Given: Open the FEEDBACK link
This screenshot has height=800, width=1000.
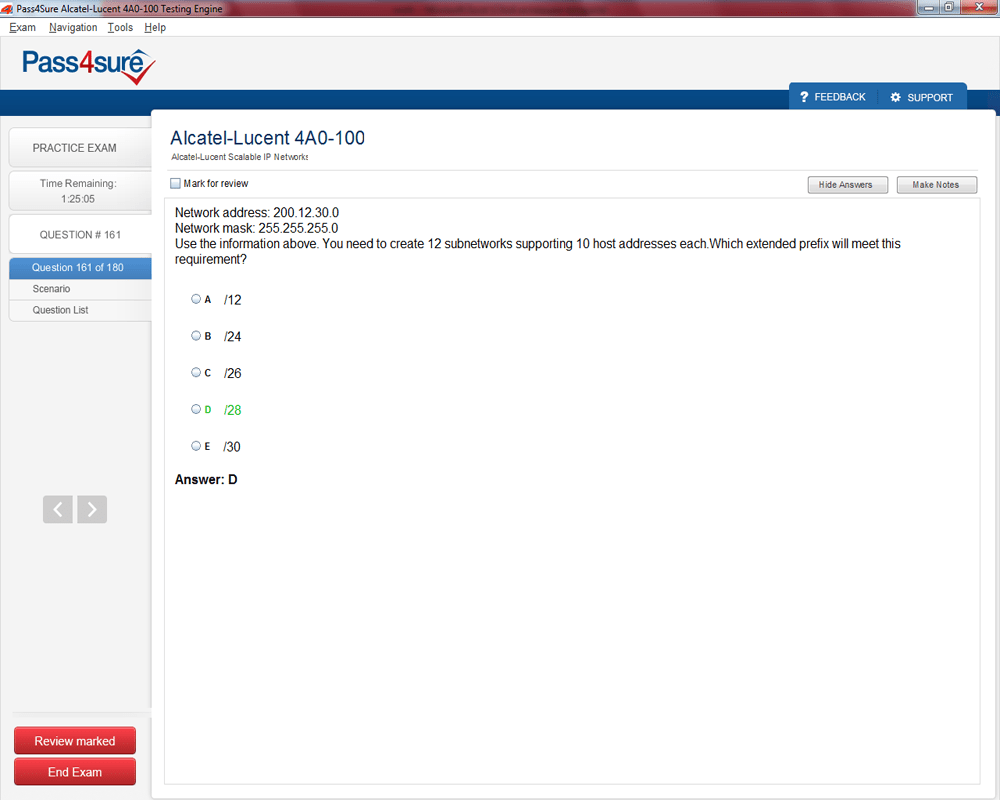Looking at the screenshot, I should pyautogui.click(x=839, y=97).
